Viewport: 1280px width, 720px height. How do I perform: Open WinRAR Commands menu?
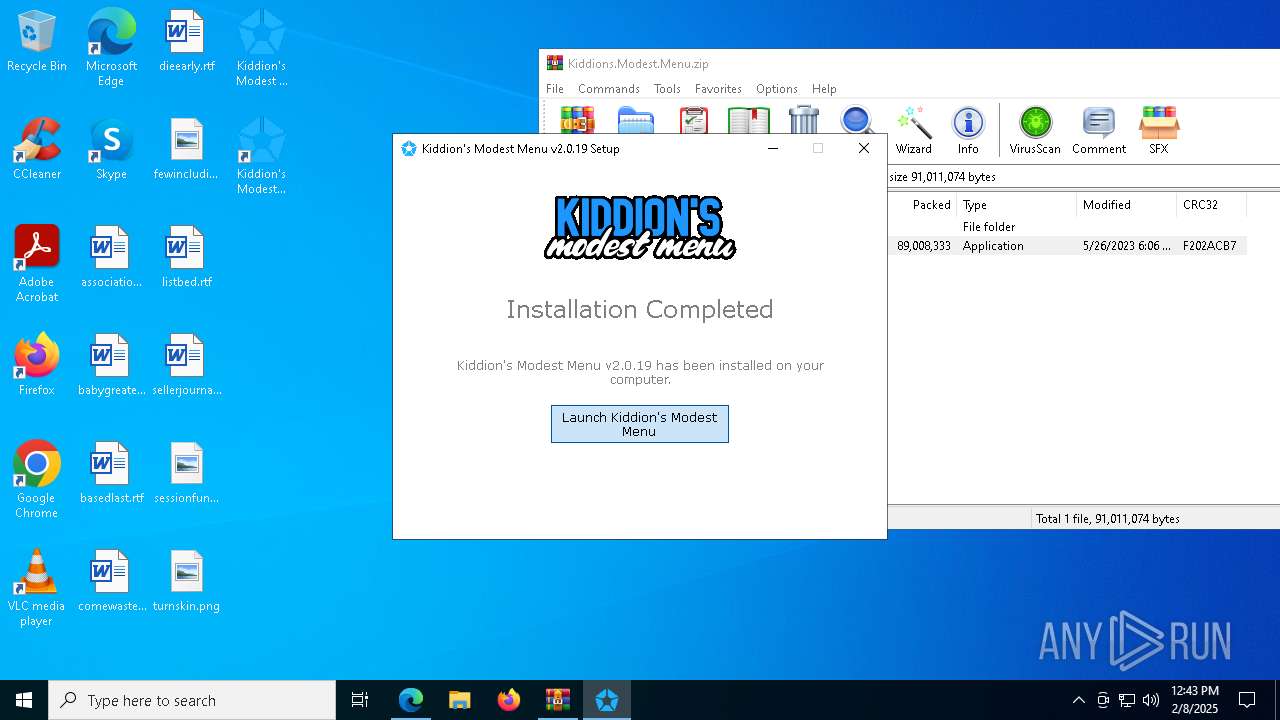pos(608,89)
